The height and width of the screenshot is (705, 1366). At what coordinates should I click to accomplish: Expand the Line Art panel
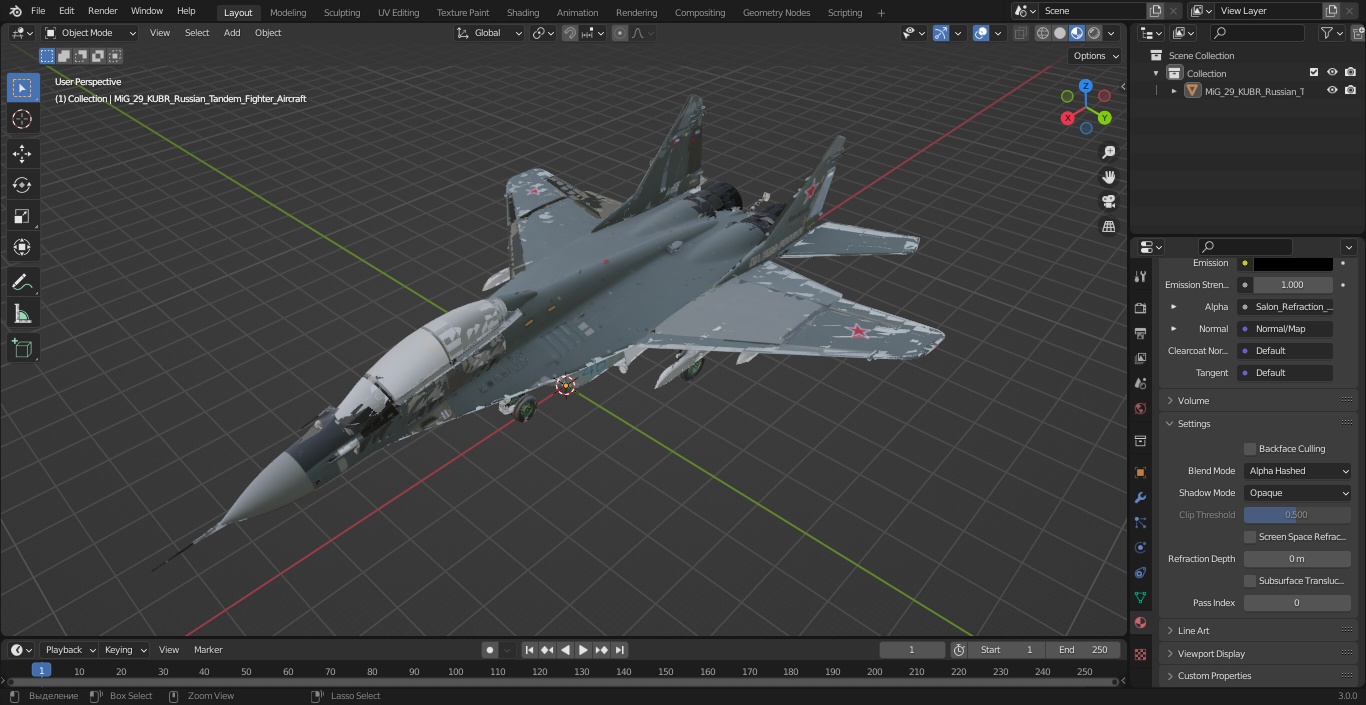[1193, 631]
